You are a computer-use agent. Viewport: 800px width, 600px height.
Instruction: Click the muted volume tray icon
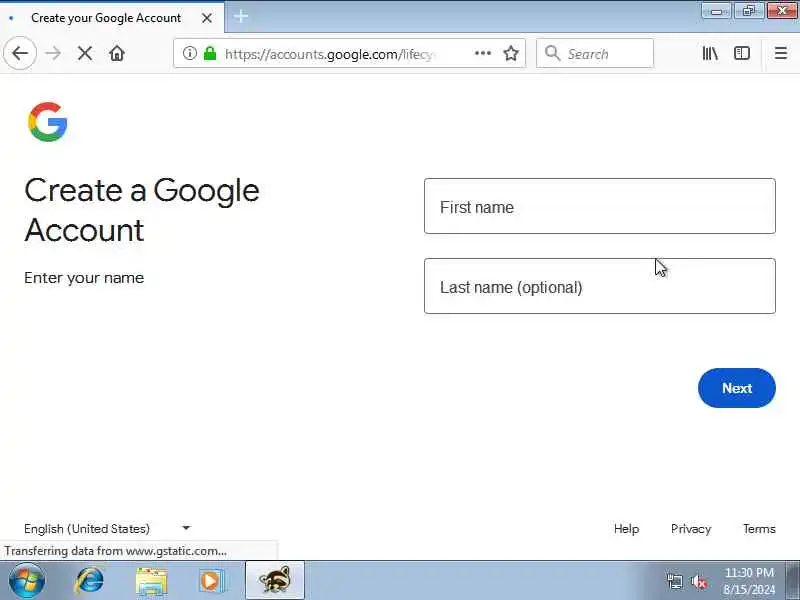[x=698, y=581]
